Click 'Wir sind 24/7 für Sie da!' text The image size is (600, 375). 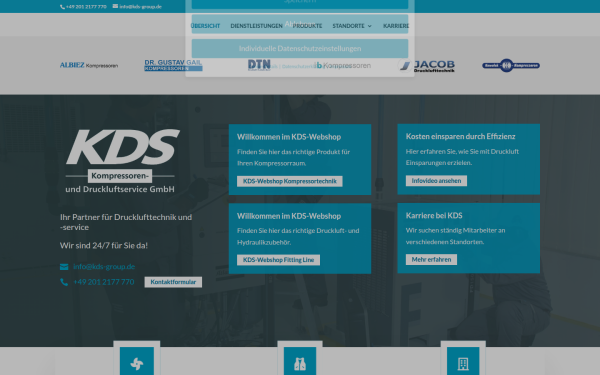point(104,246)
